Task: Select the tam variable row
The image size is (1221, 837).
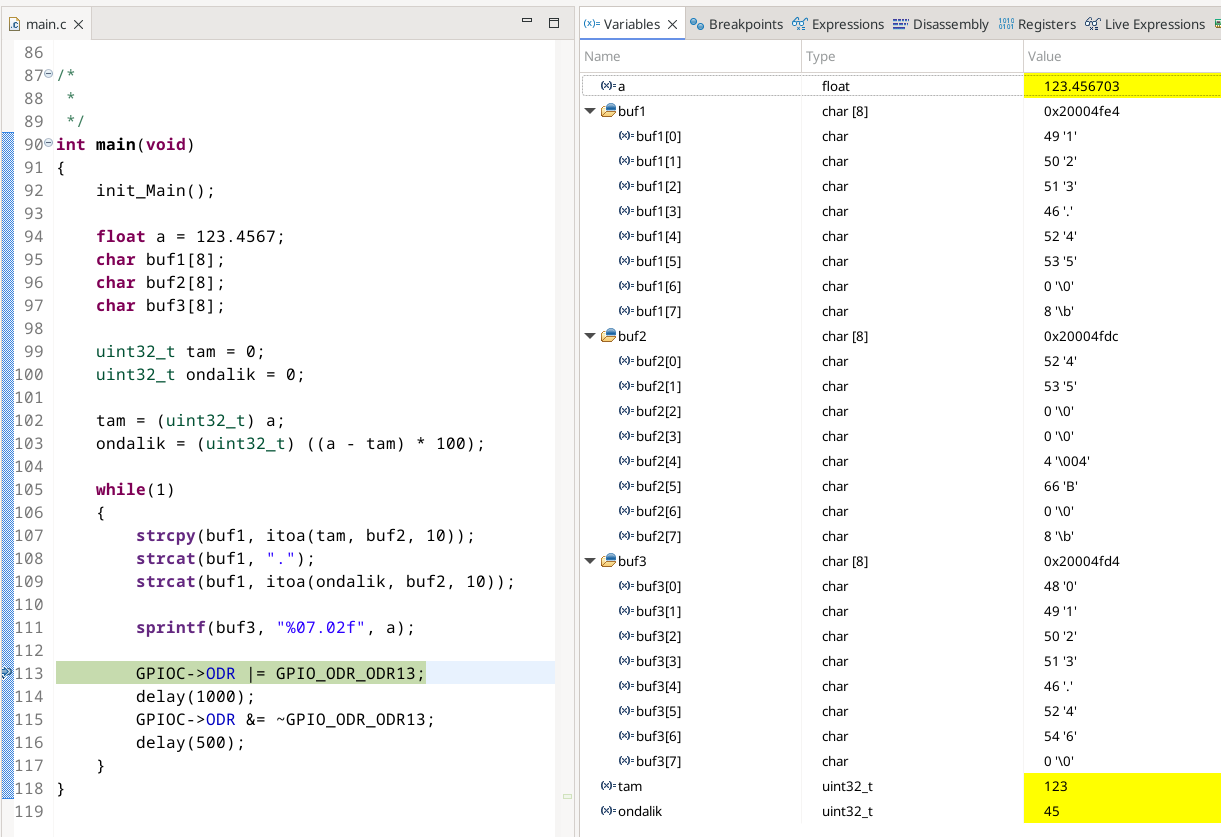Action: 900,786
